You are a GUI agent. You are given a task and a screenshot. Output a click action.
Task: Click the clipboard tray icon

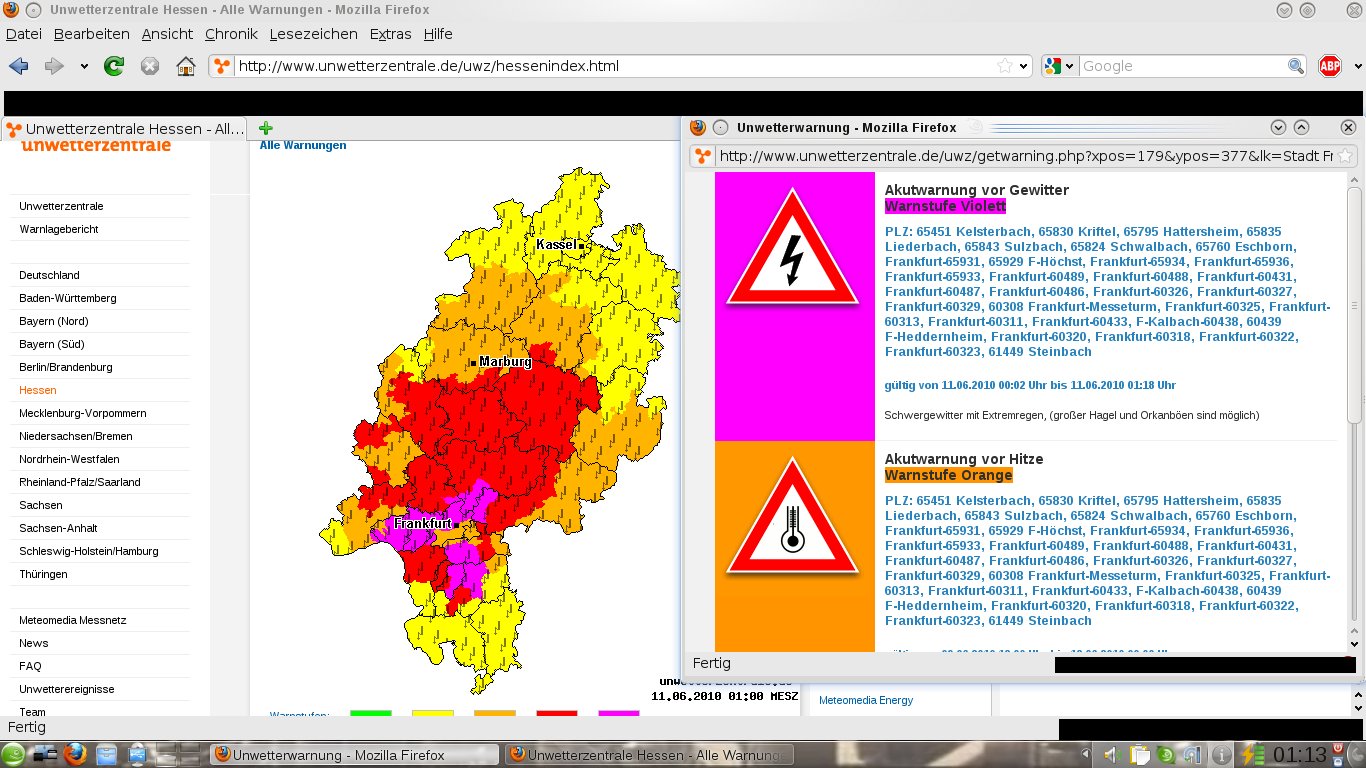pos(1140,755)
